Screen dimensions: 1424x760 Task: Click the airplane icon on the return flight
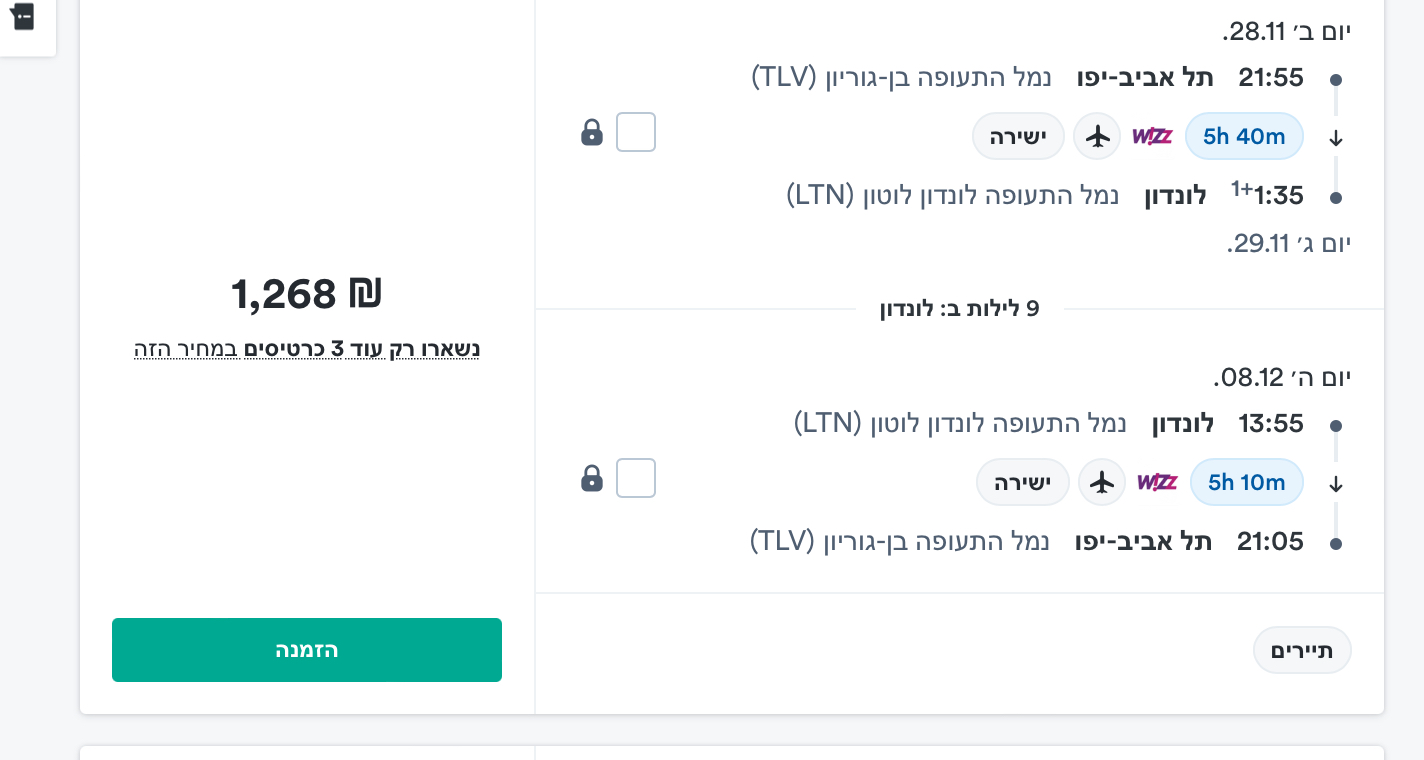click(x=1102, y=482)
